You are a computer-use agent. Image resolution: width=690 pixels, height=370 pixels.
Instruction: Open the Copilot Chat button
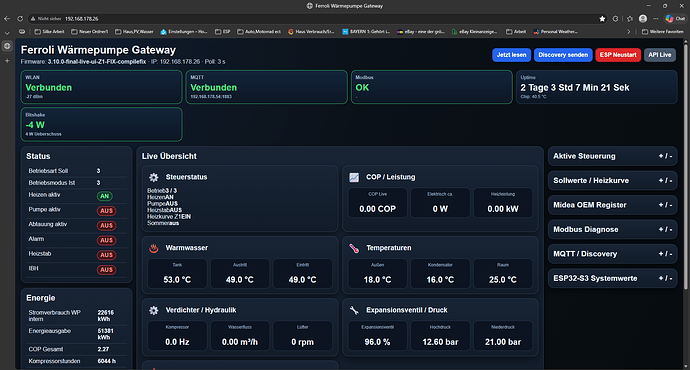(x=675, y=18)
